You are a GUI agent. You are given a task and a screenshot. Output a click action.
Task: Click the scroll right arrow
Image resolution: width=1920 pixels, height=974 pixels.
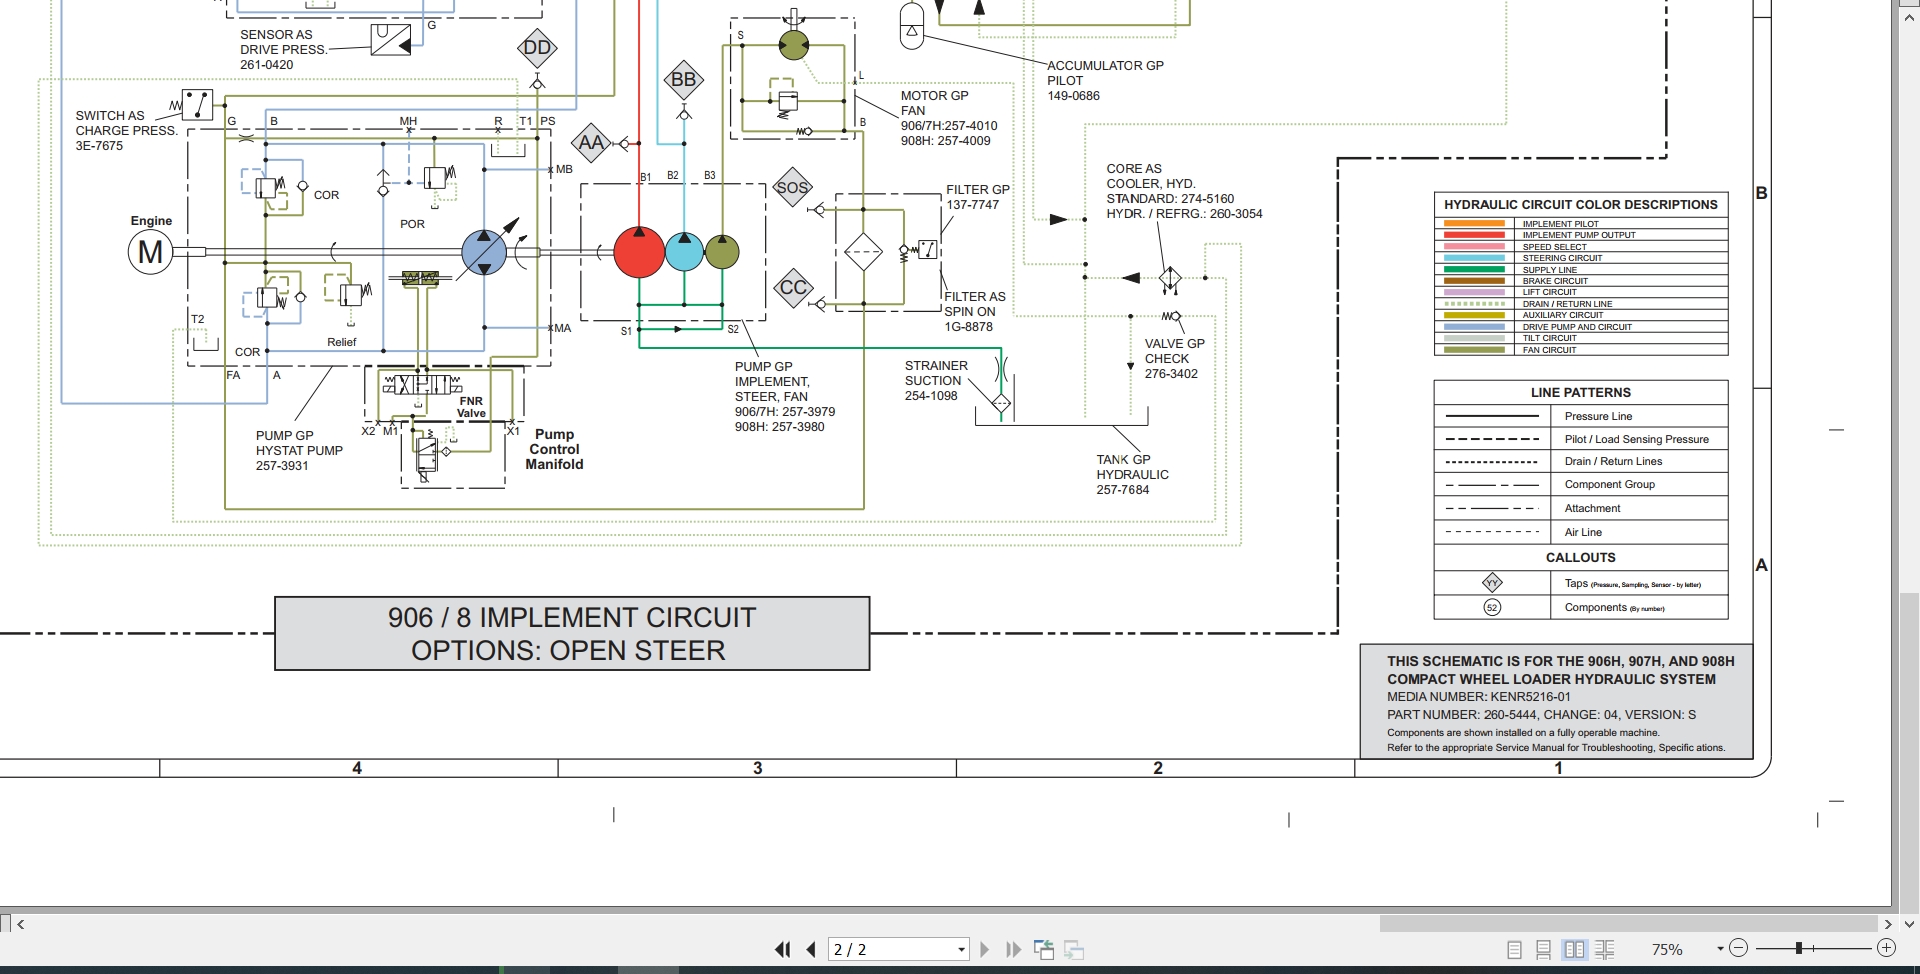tap(1888, 924)
